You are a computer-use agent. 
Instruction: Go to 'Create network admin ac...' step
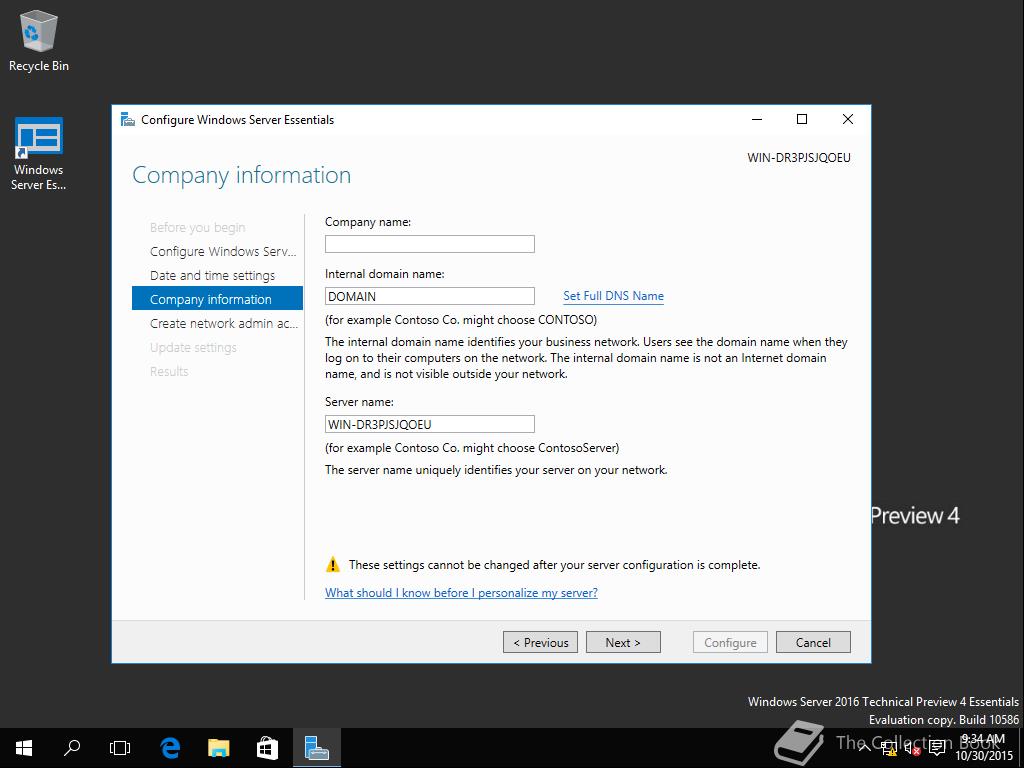tap(224, 323)
